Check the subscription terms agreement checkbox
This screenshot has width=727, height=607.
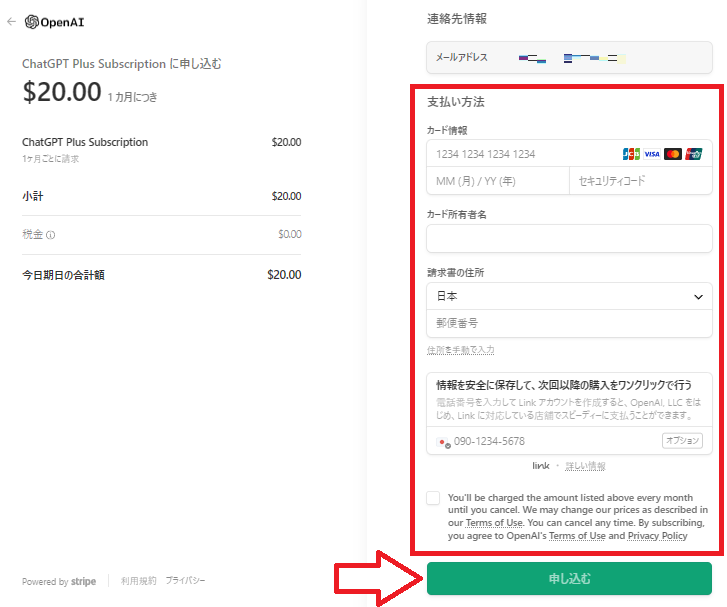pyautogui.click(x=433, y=498)
